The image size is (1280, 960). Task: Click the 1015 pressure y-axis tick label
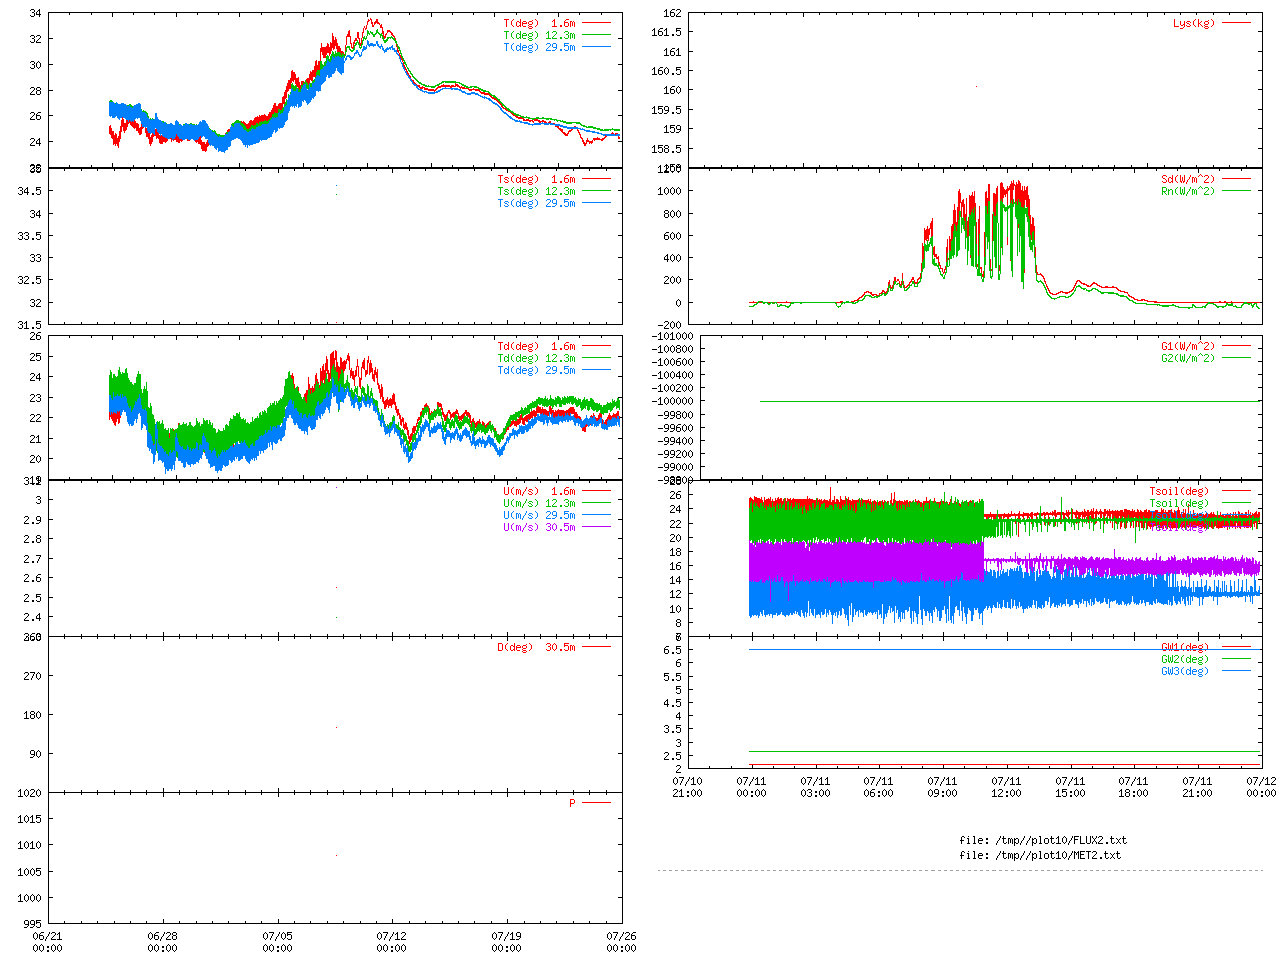(30, 819)
